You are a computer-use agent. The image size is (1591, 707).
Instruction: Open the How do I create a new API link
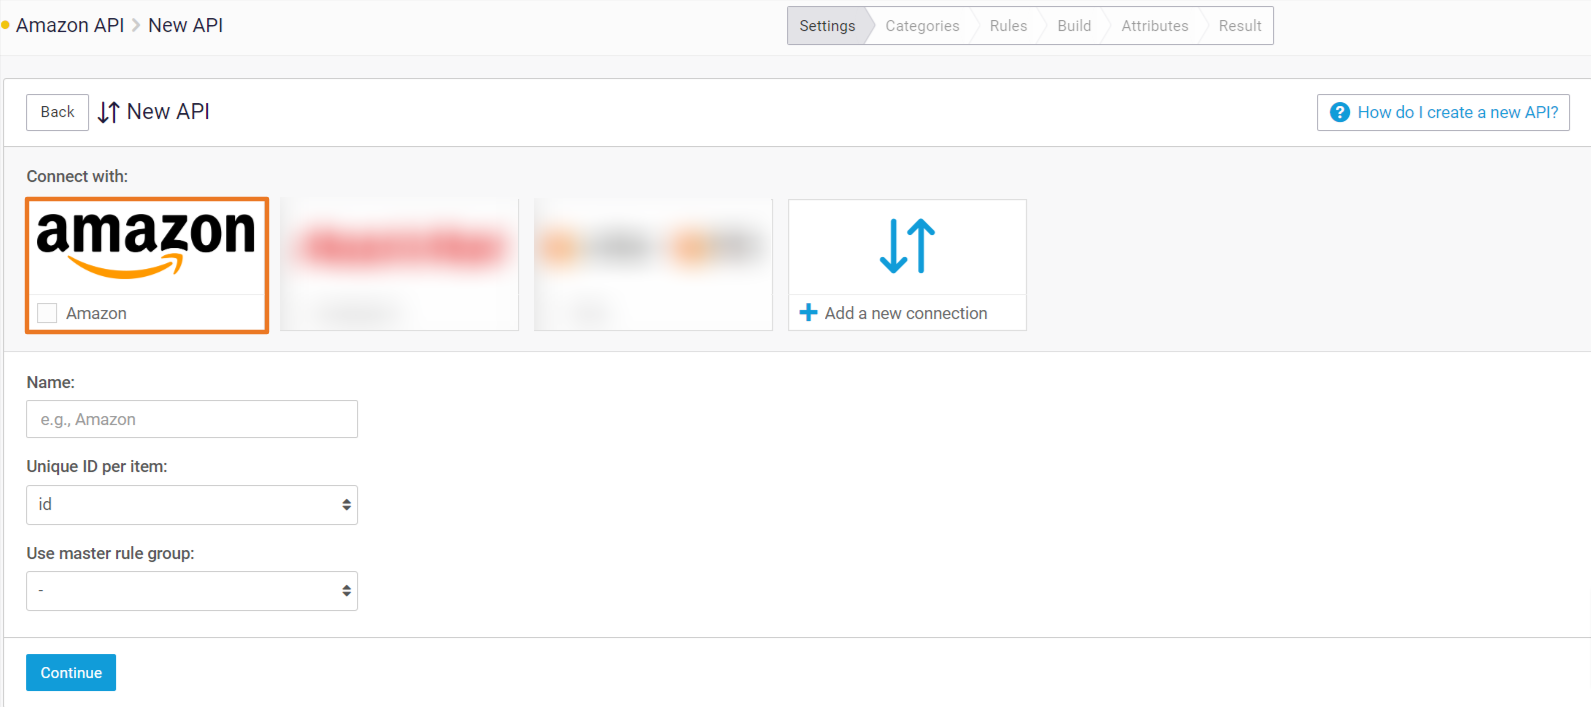click(x=1443, y=112)
